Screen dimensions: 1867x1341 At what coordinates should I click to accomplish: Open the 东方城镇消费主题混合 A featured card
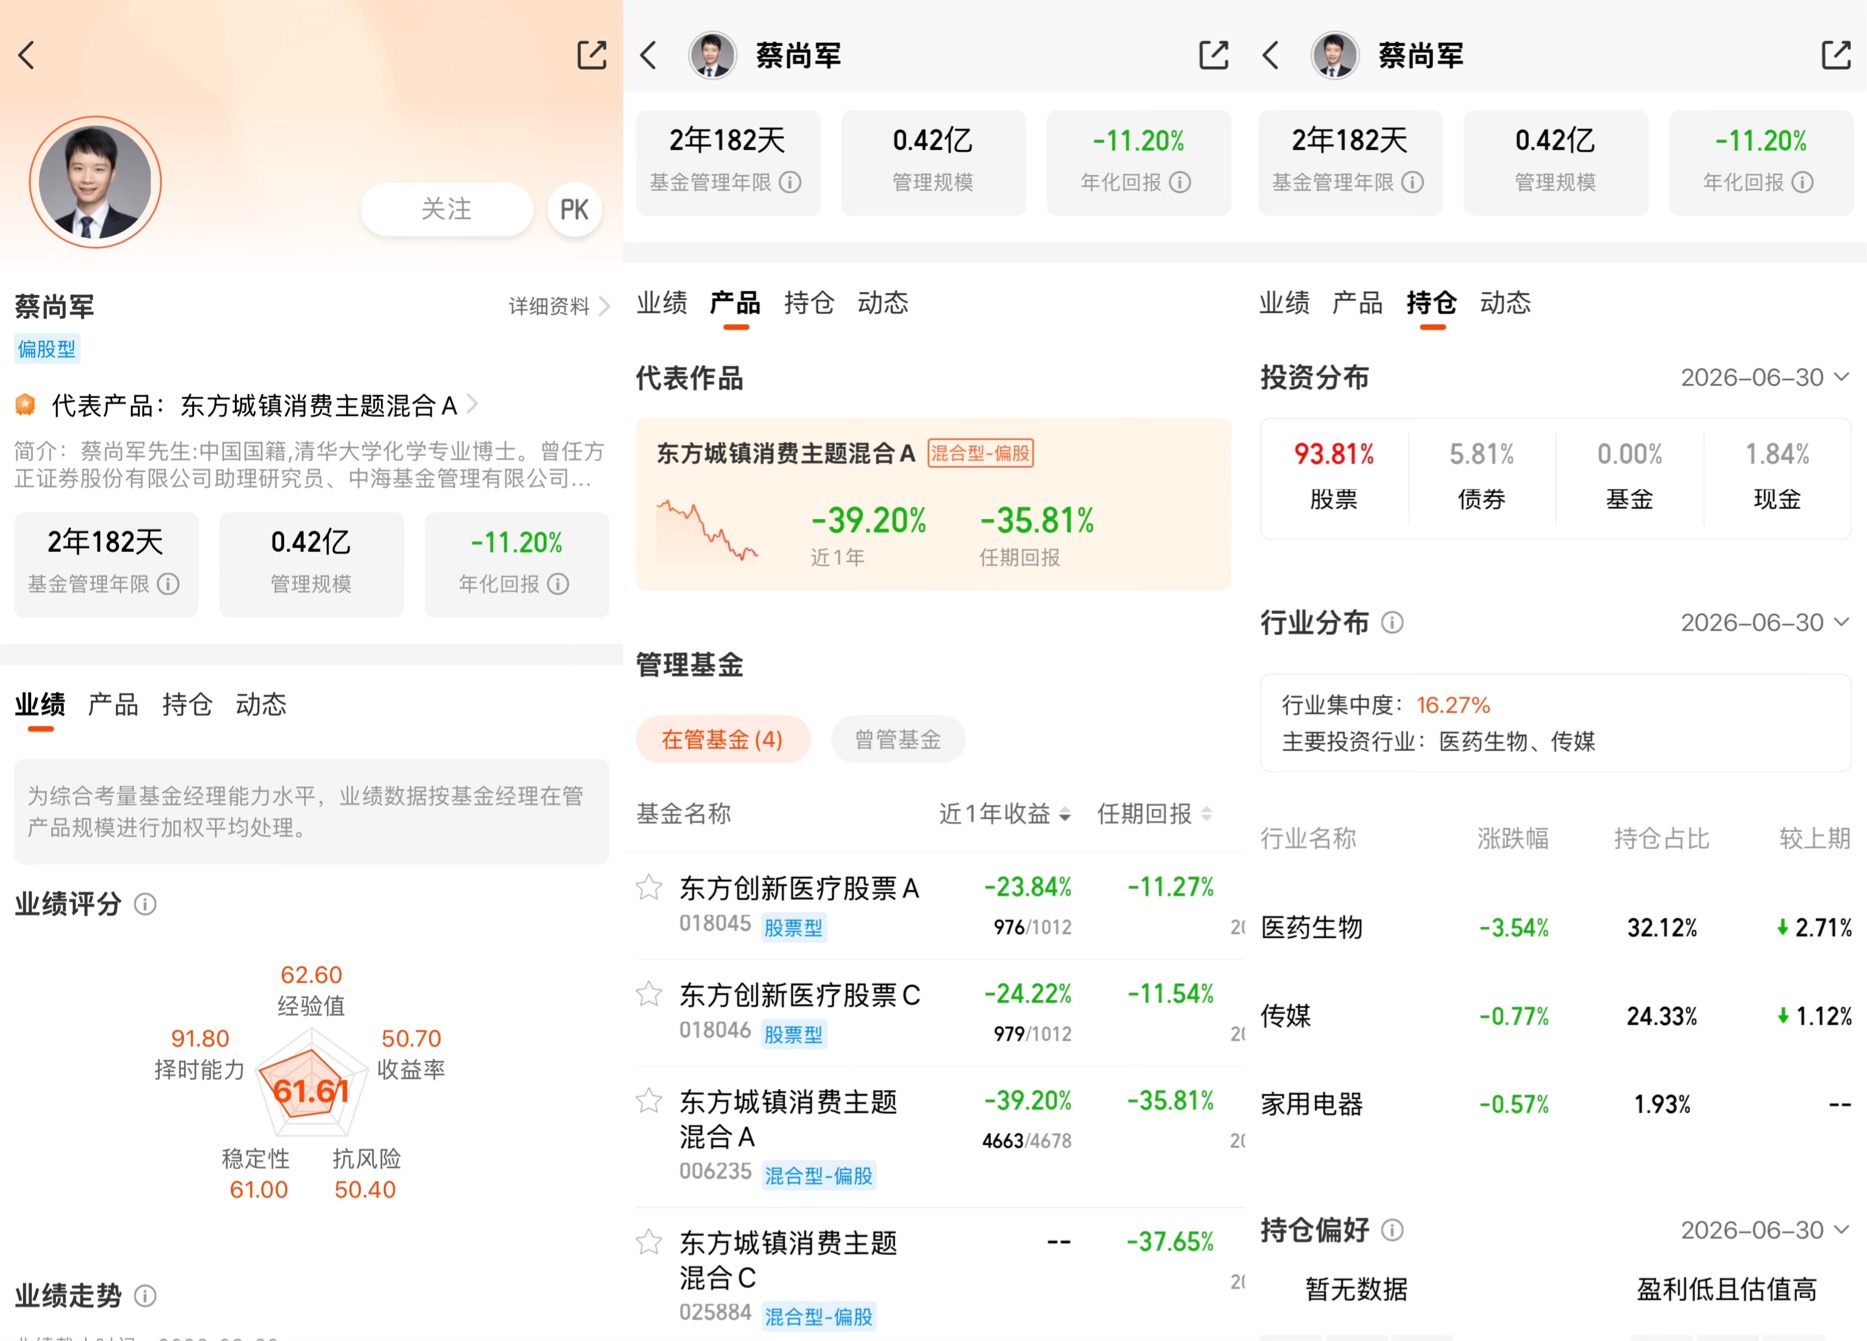click(933, 504)
